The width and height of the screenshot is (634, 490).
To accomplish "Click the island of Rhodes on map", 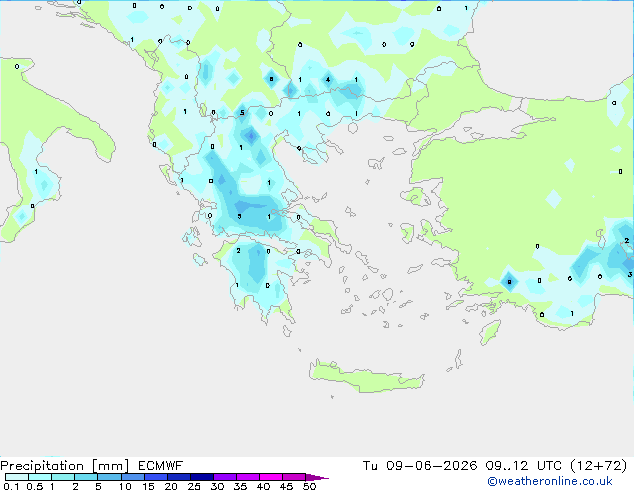I will click(x=490, y=331).
